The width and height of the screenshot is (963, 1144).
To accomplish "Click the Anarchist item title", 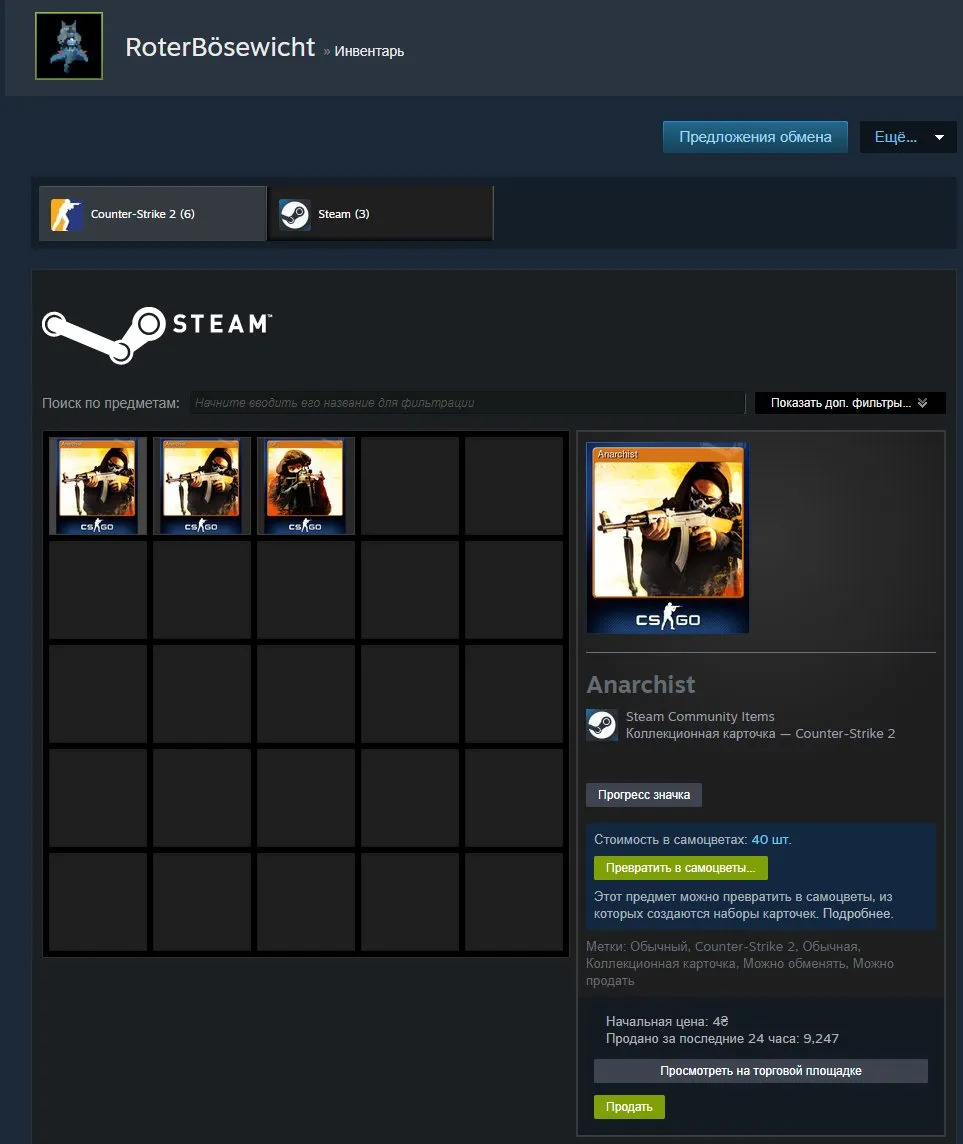I will pos(641,684).
